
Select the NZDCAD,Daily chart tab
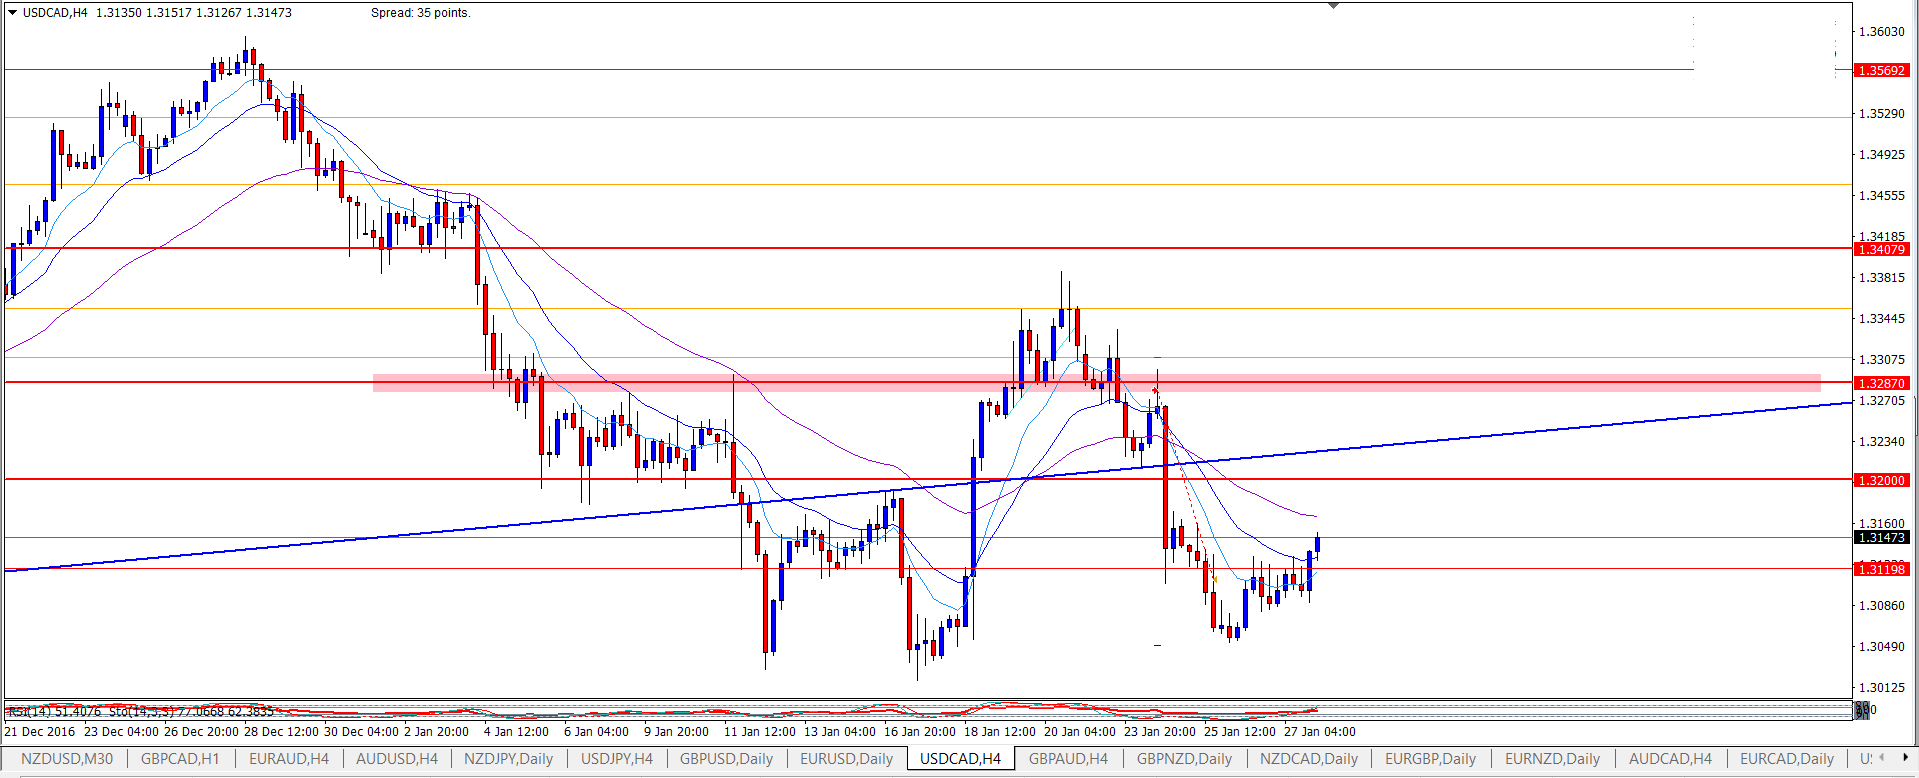coord(1309,759)
